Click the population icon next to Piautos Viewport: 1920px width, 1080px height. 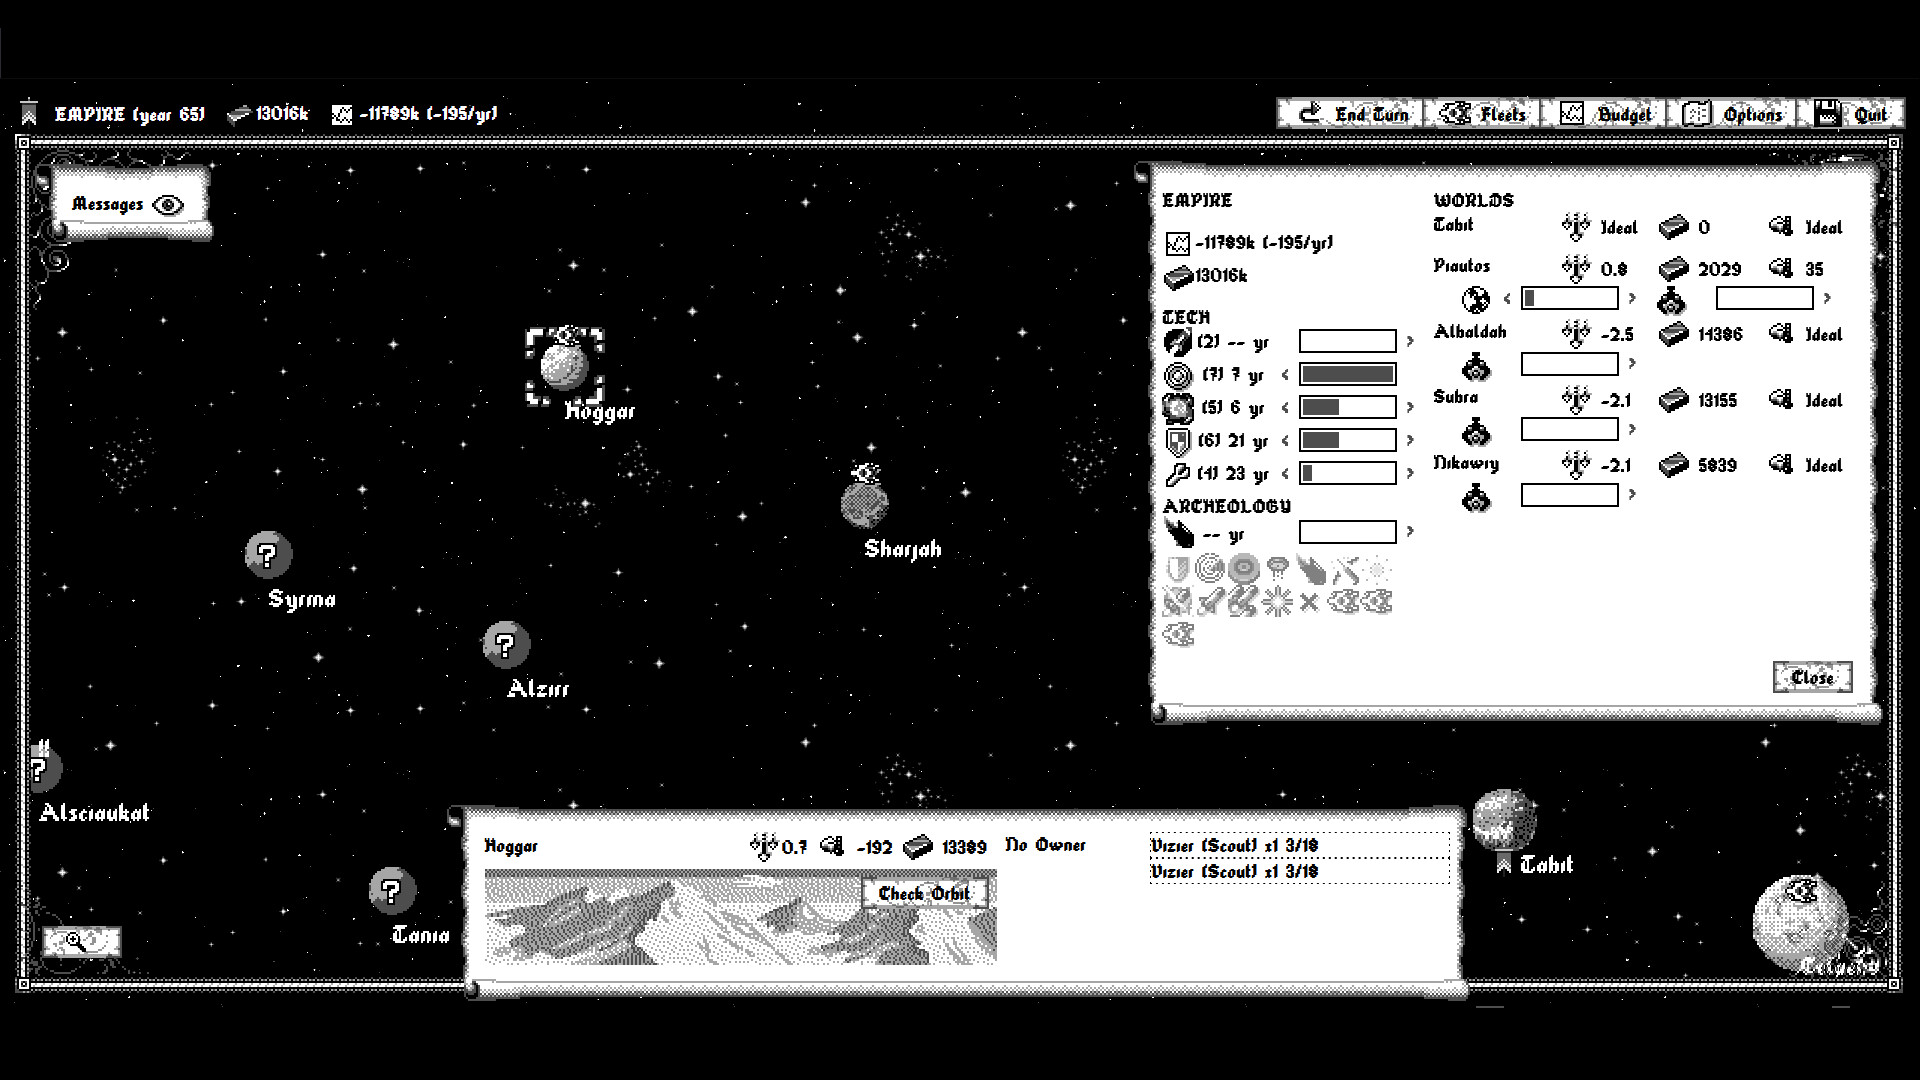click(1477, 298)
